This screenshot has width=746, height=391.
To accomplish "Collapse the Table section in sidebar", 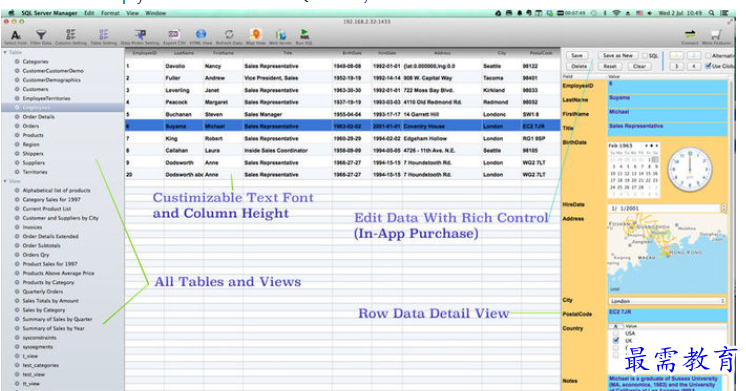I will [5, 52].
